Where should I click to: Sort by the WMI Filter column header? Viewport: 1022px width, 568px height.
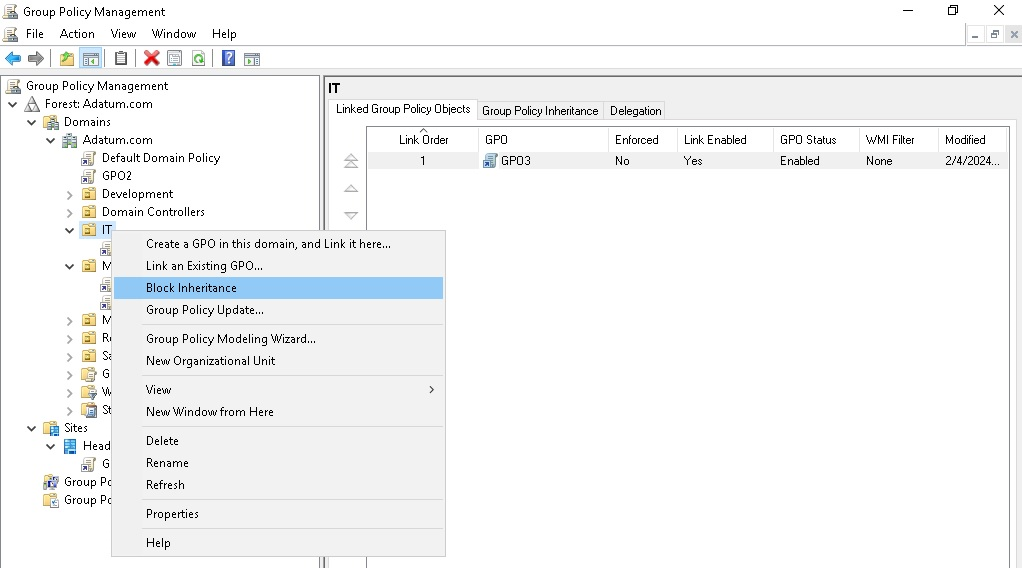coord(899,140)
